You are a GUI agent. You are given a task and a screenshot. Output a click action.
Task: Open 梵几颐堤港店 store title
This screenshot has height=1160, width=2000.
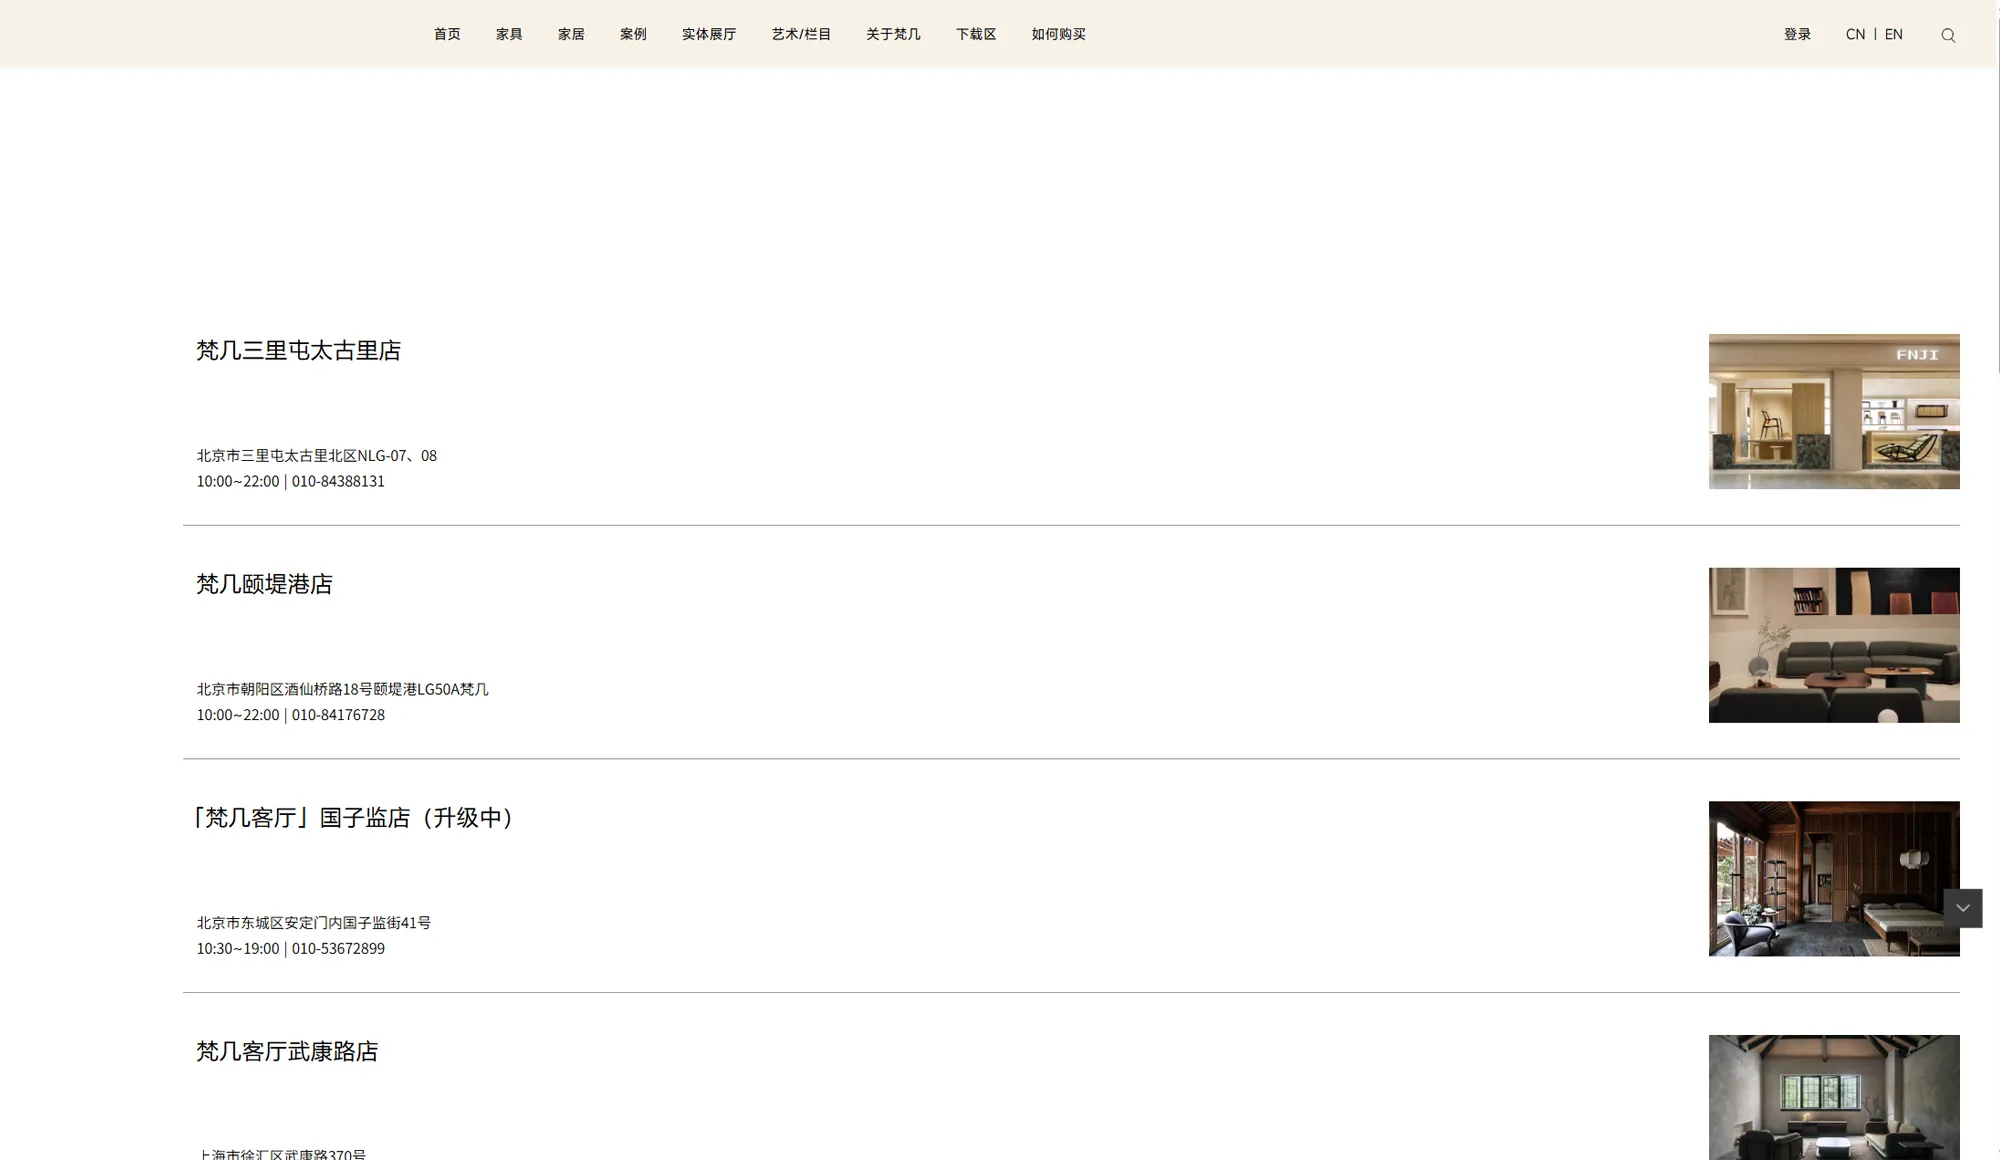(x=264, y=584)
